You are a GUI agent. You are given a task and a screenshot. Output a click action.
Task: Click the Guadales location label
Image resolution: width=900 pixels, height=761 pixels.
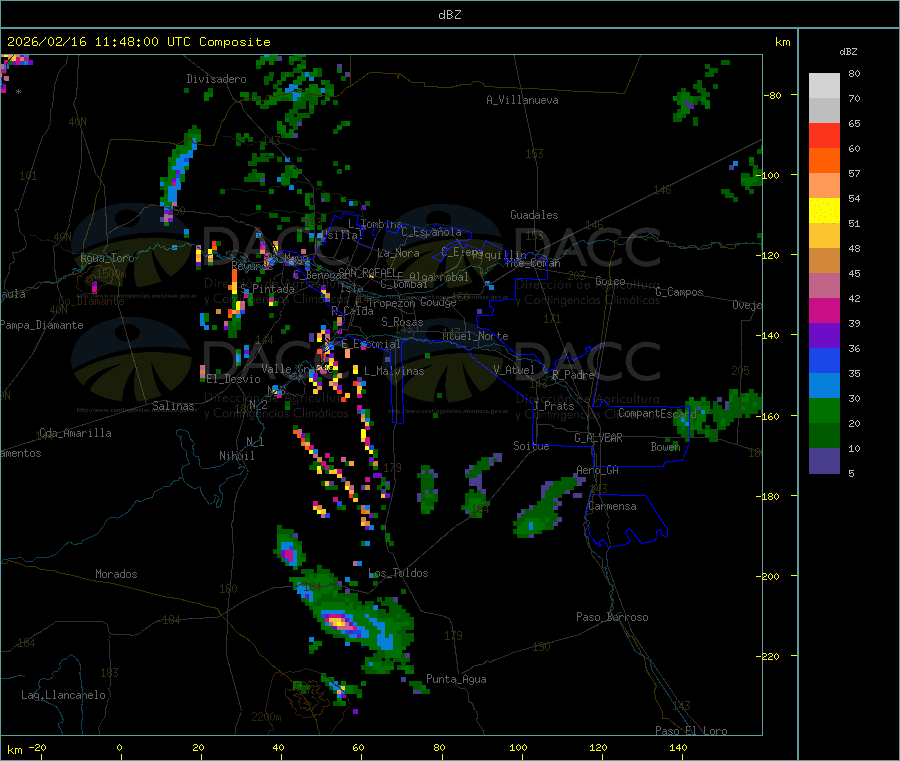click(x=534, y=215)
